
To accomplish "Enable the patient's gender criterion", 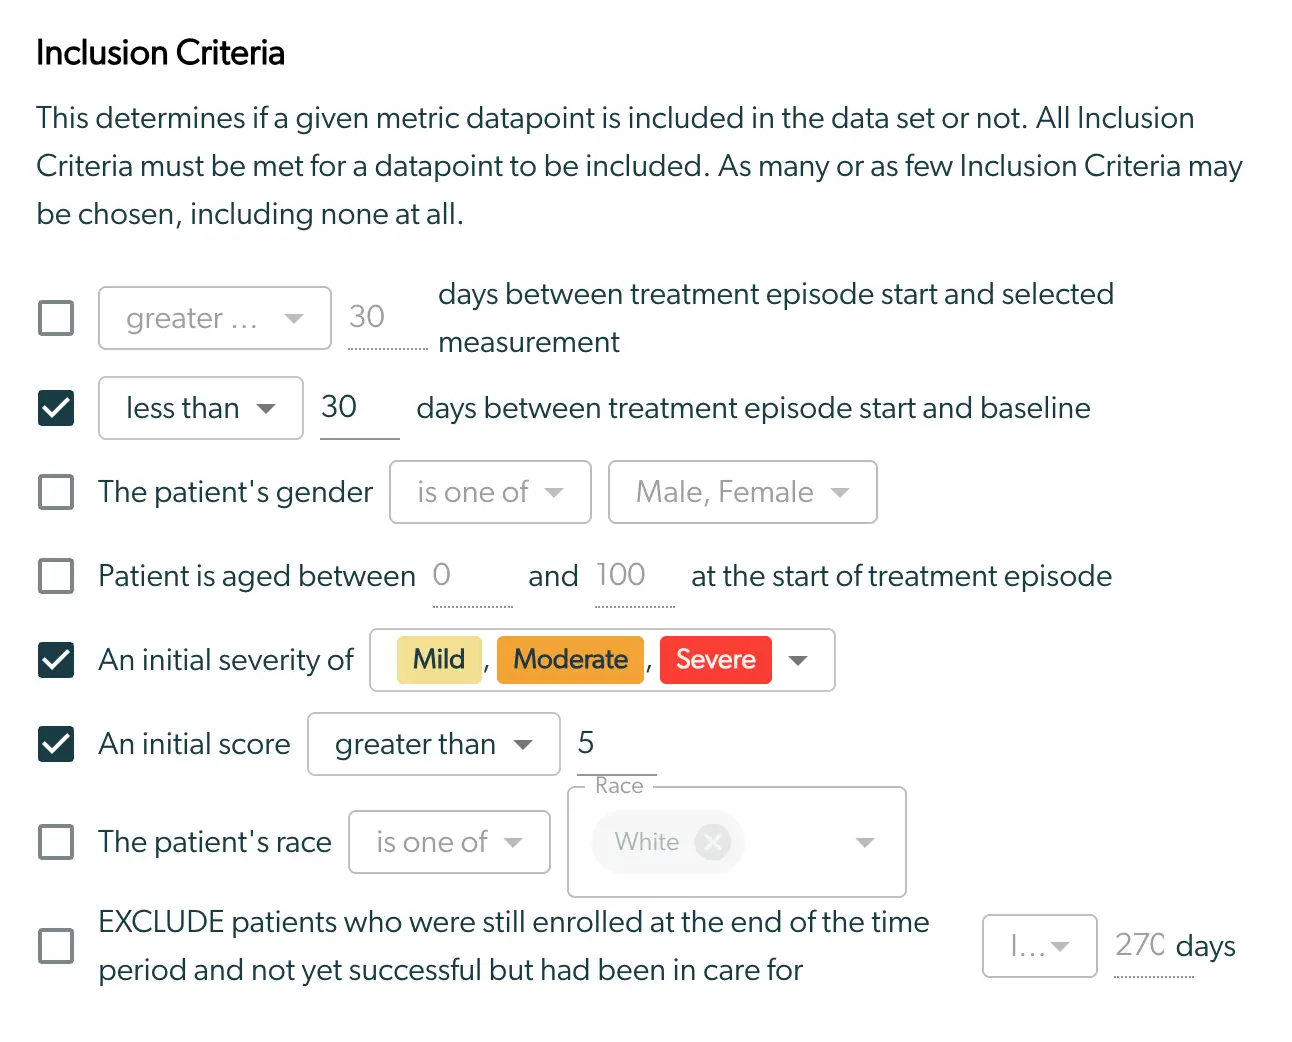I will pyautogui.click(x=55, y=492).
